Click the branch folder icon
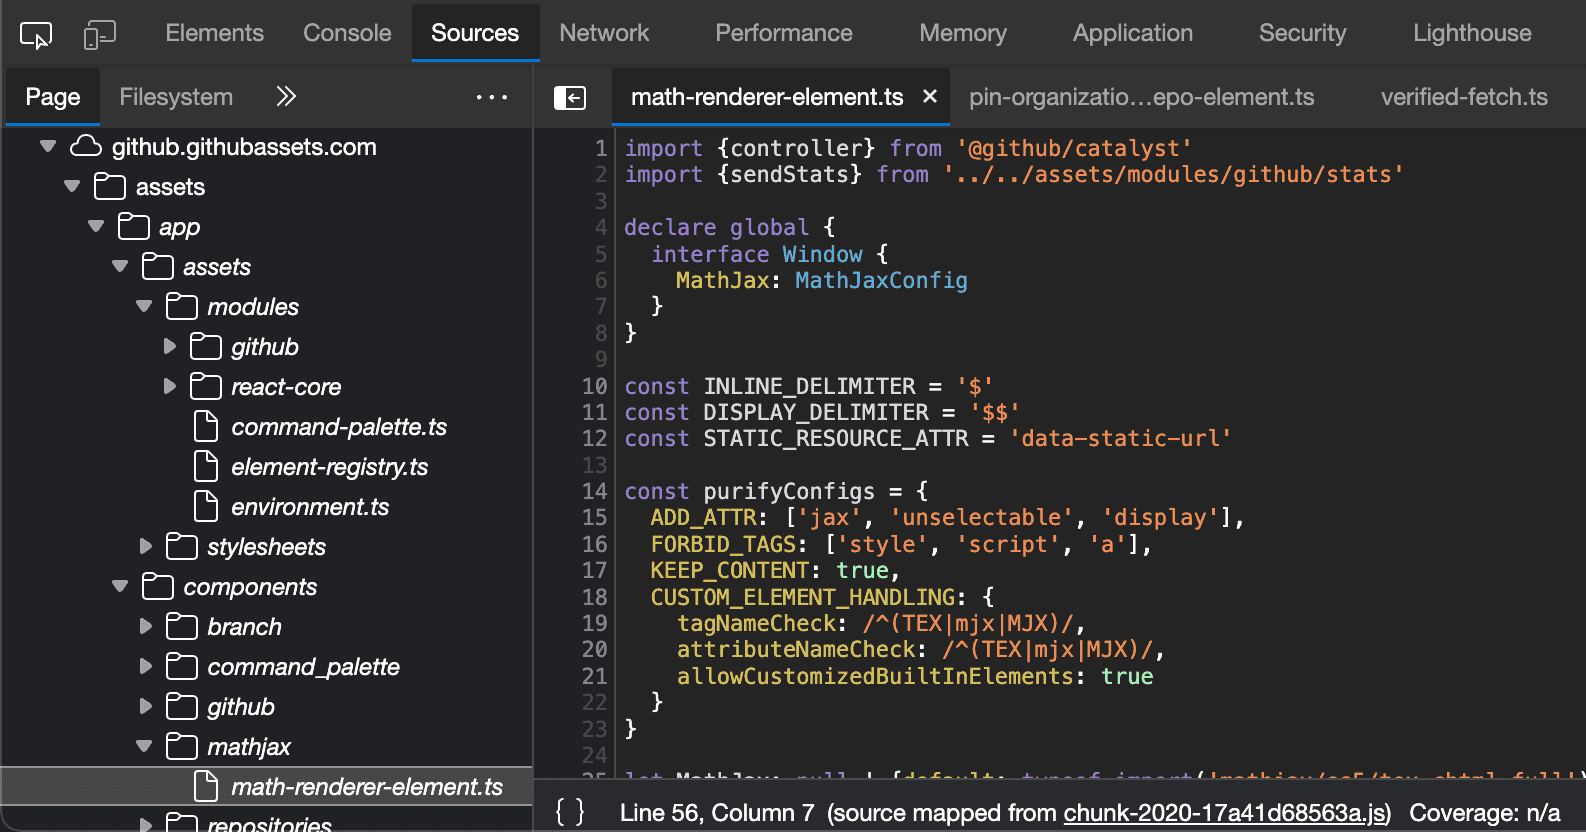 click(182, 626)
